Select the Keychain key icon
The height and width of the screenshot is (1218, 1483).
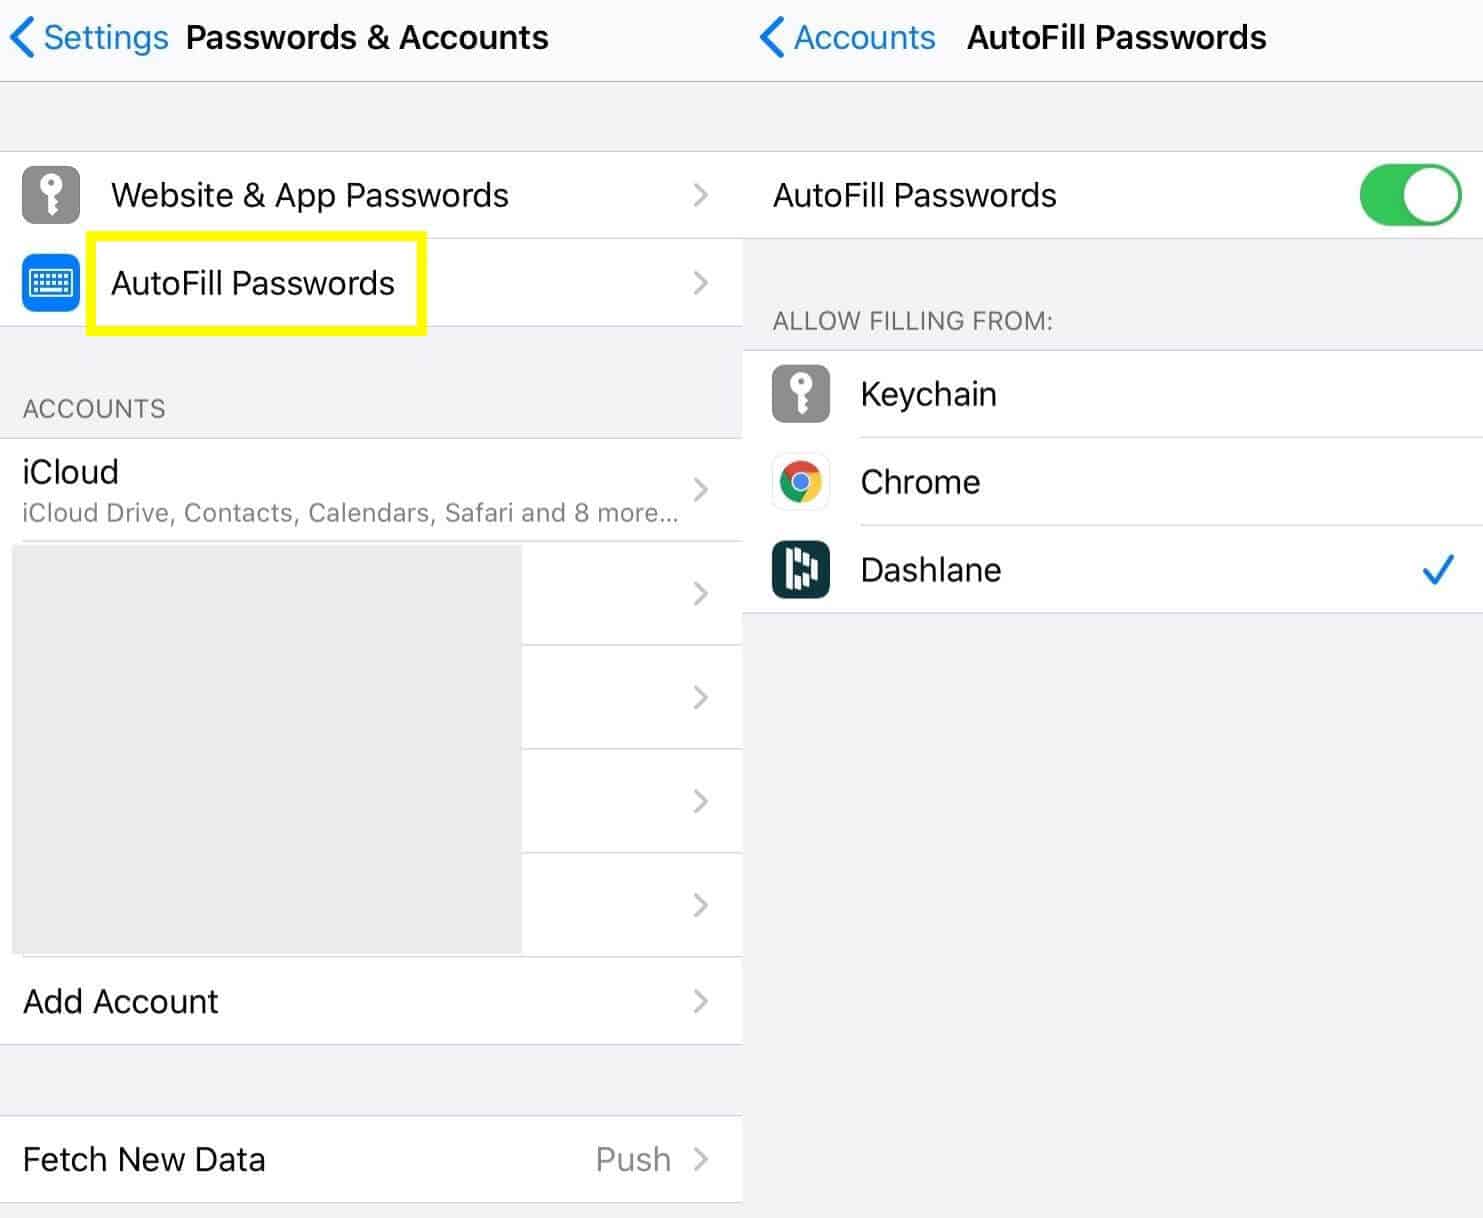coord(801,394)
